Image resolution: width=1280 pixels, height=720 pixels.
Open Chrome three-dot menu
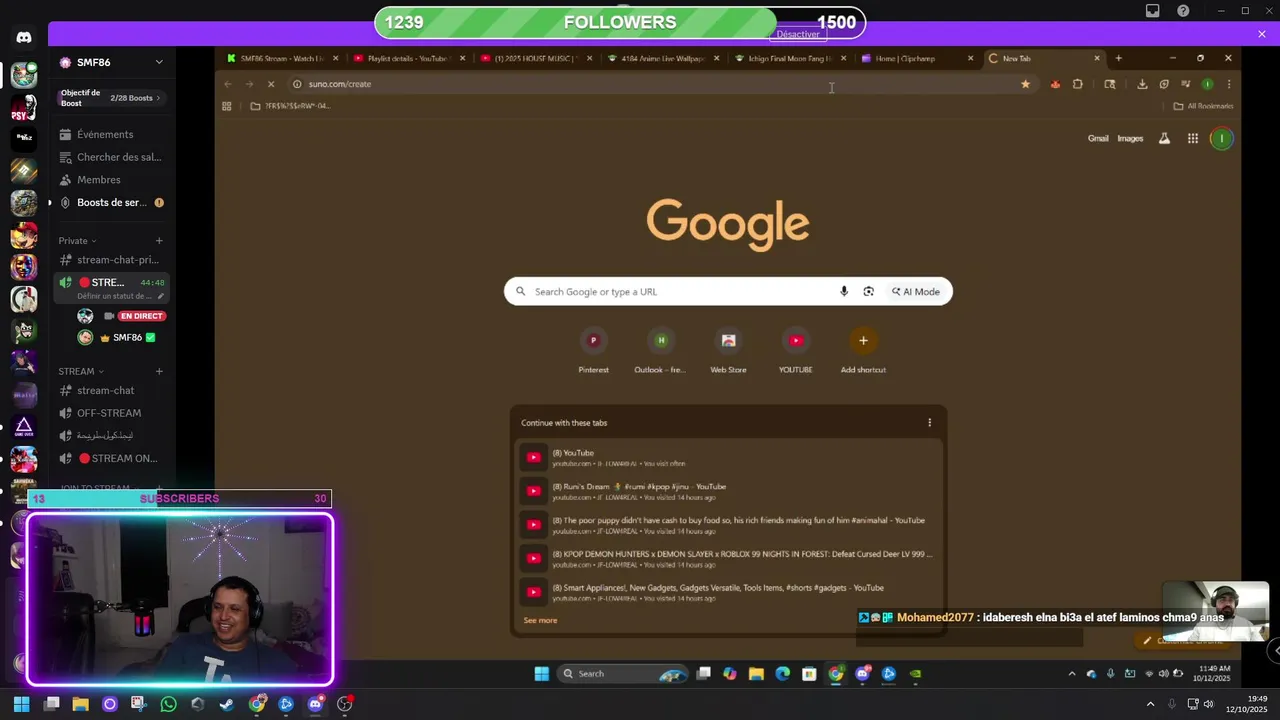tap(1229, 84)
